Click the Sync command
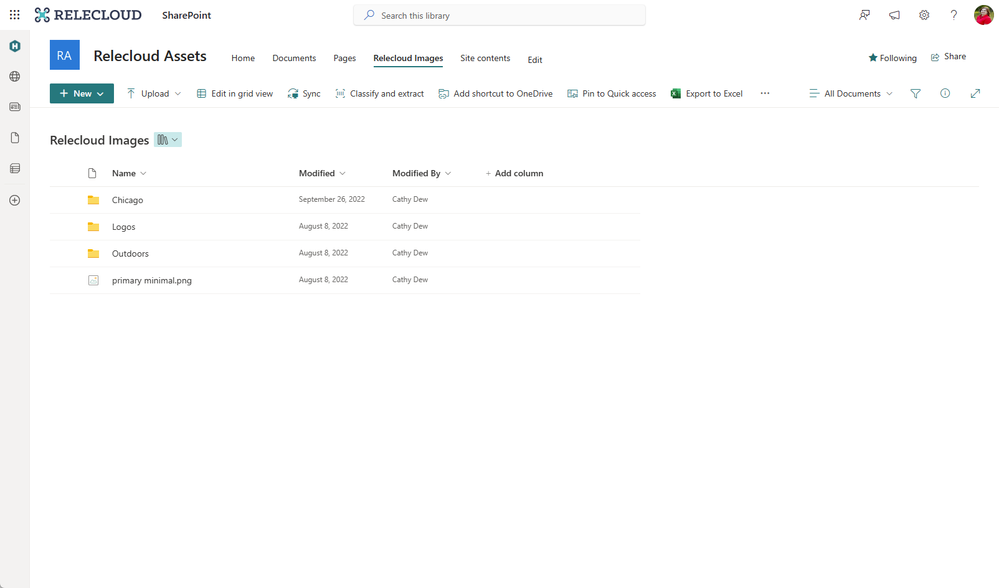The height and width of the screenshot is (588, 999). [304, 94]
